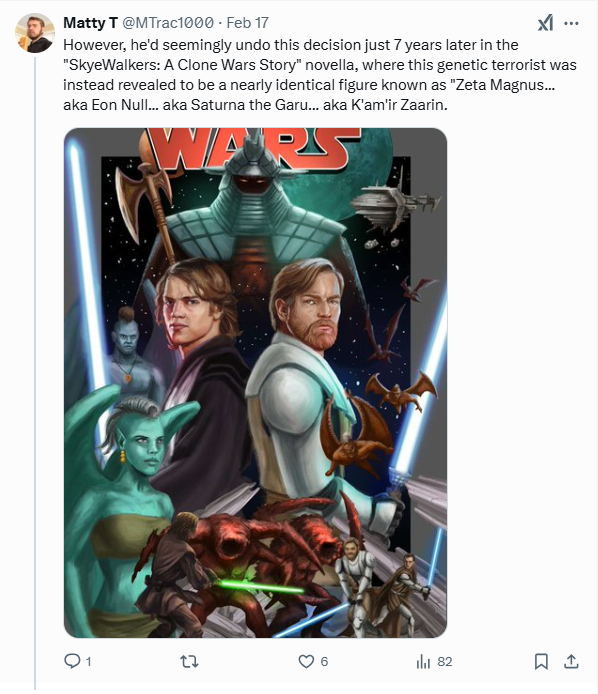Open the @MTrac1000 handle link
The width and height of the screenshot is (598, 694).
coord(168,23)
